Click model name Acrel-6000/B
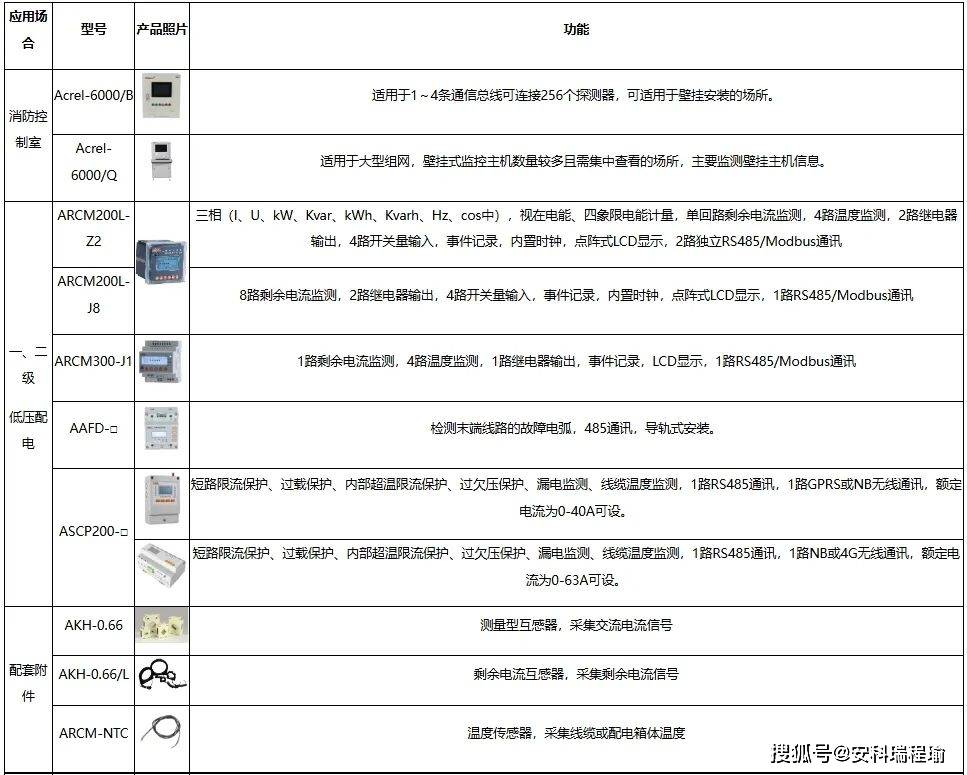 click(x=94, y=95)
